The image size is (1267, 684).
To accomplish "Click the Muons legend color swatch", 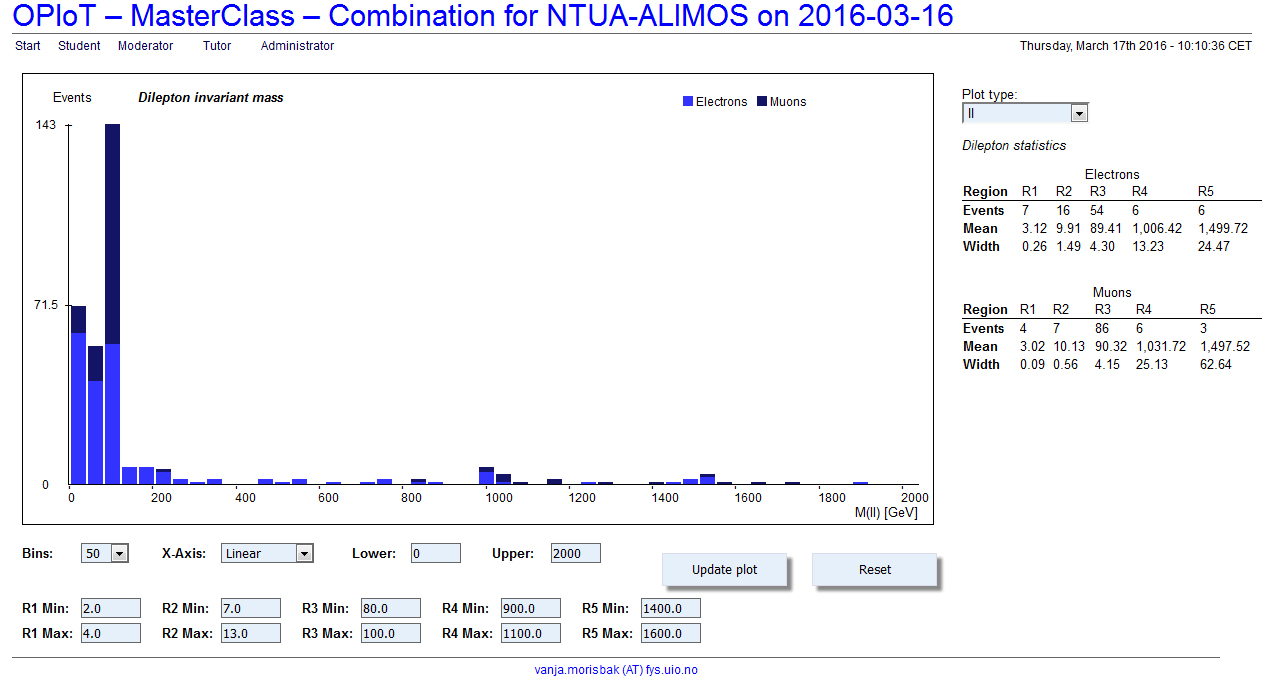I will 762,102.
